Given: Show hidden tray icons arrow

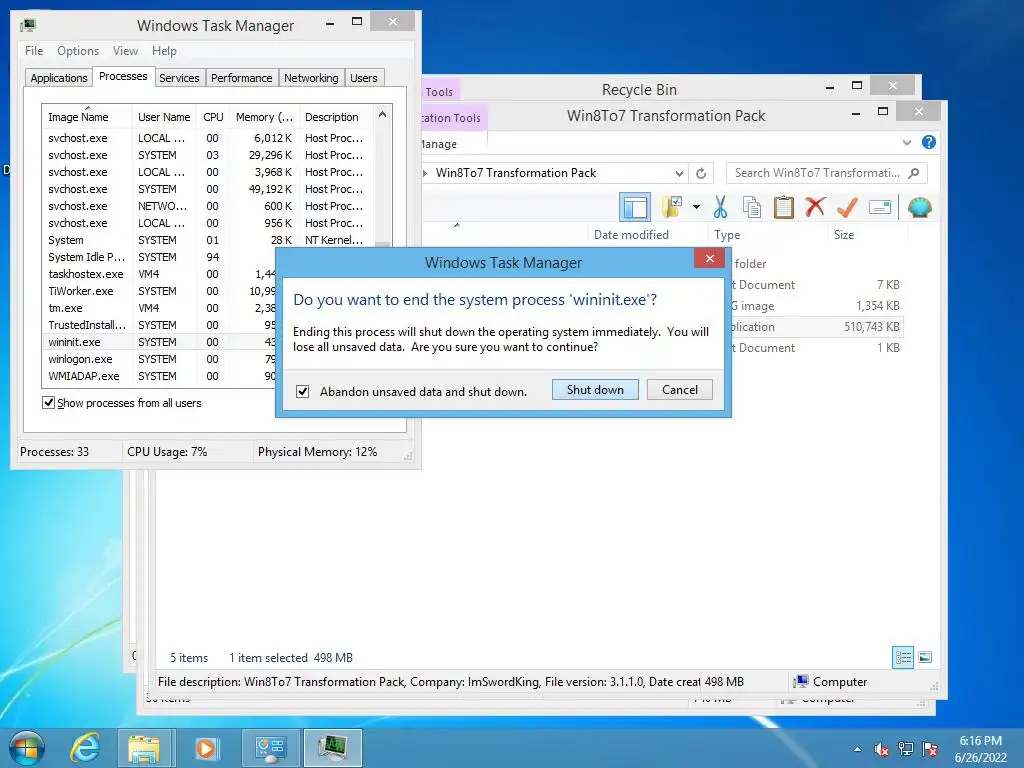Looking at the screenshot, I should tap(857, 749).
